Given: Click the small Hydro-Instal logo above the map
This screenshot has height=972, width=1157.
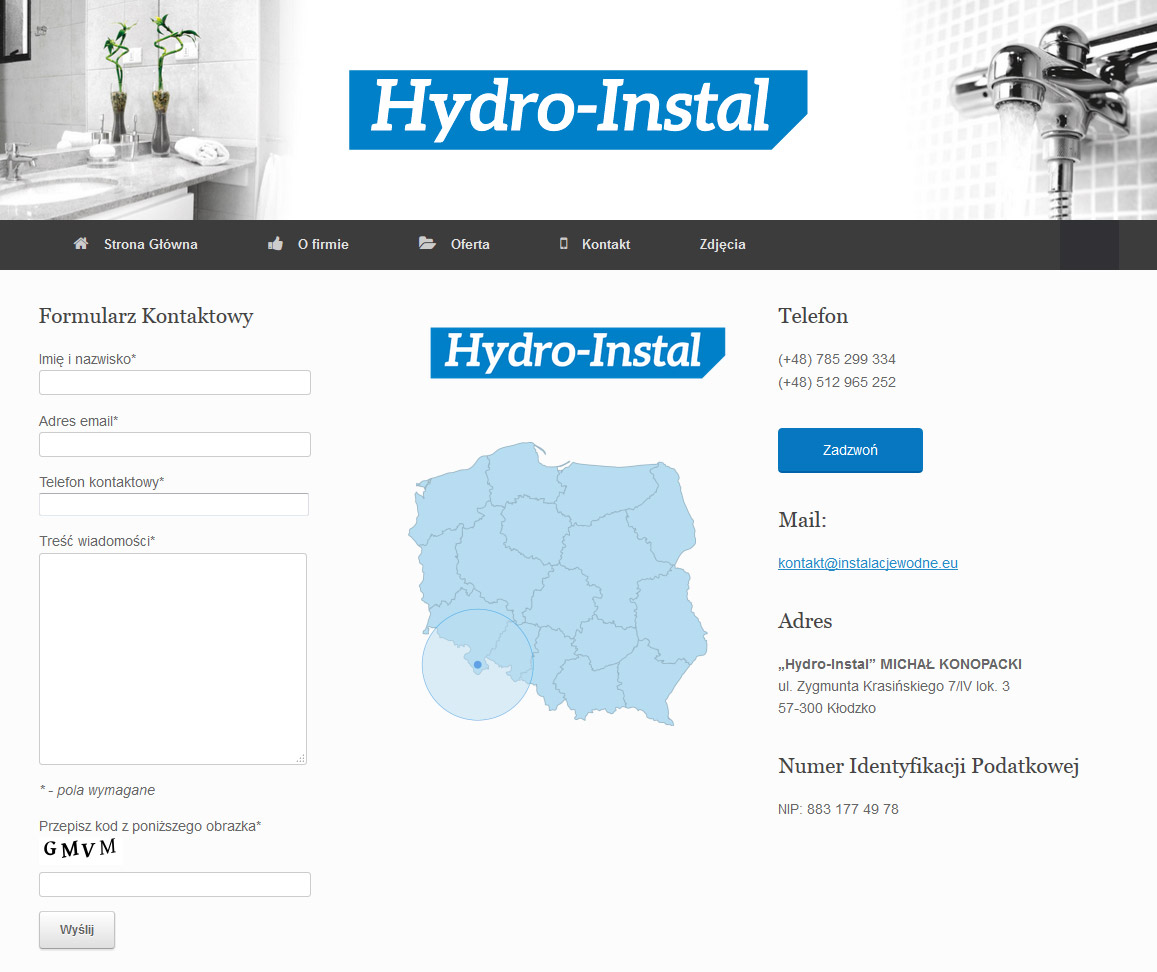Looking at the screenshot, I should 577,353.
